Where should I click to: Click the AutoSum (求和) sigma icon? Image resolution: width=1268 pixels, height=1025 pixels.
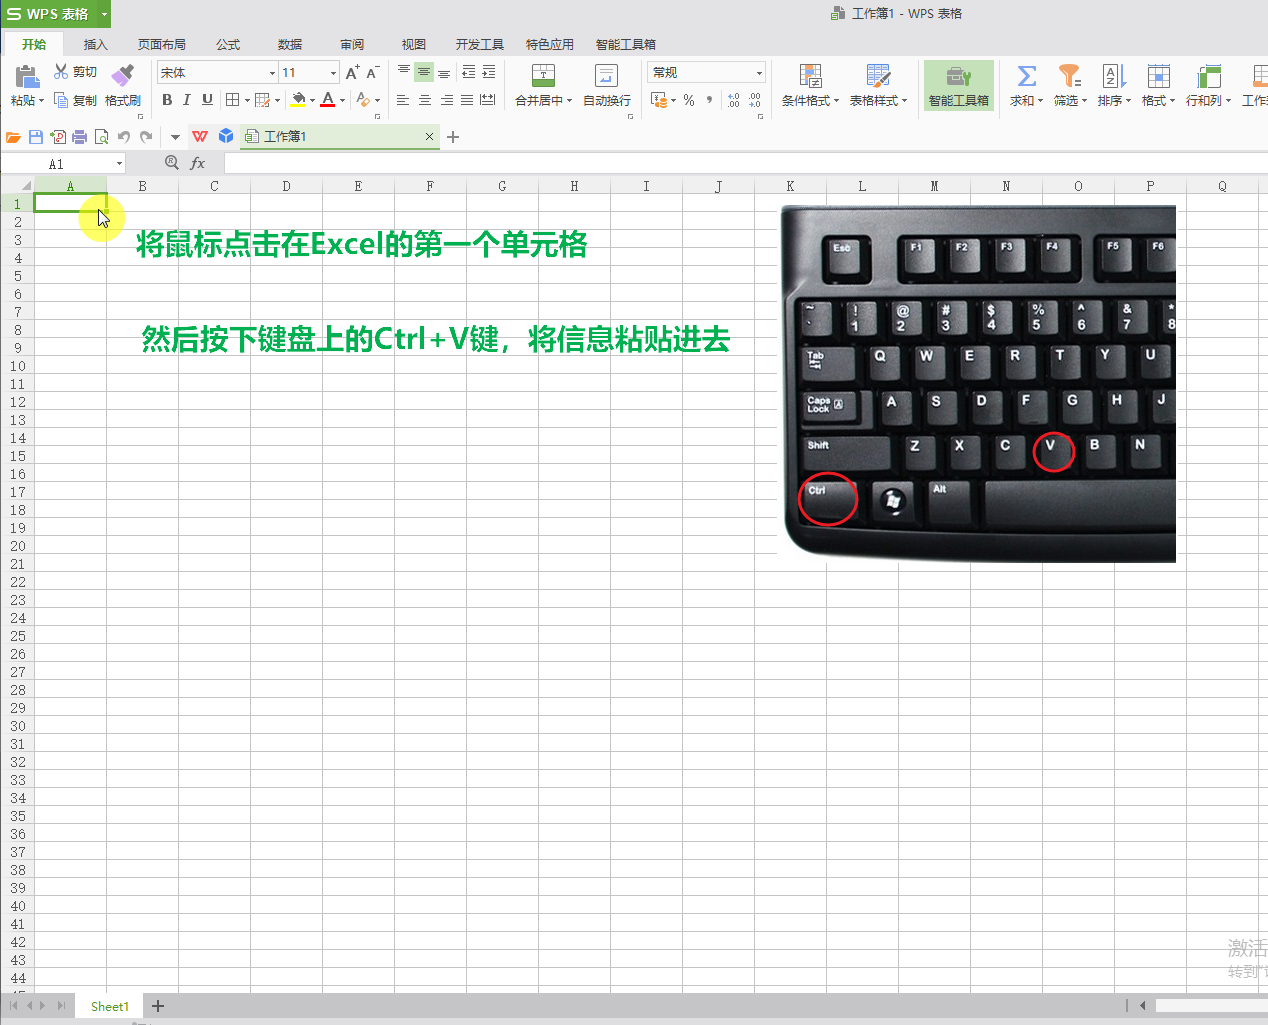click(x=1026, y=76)
